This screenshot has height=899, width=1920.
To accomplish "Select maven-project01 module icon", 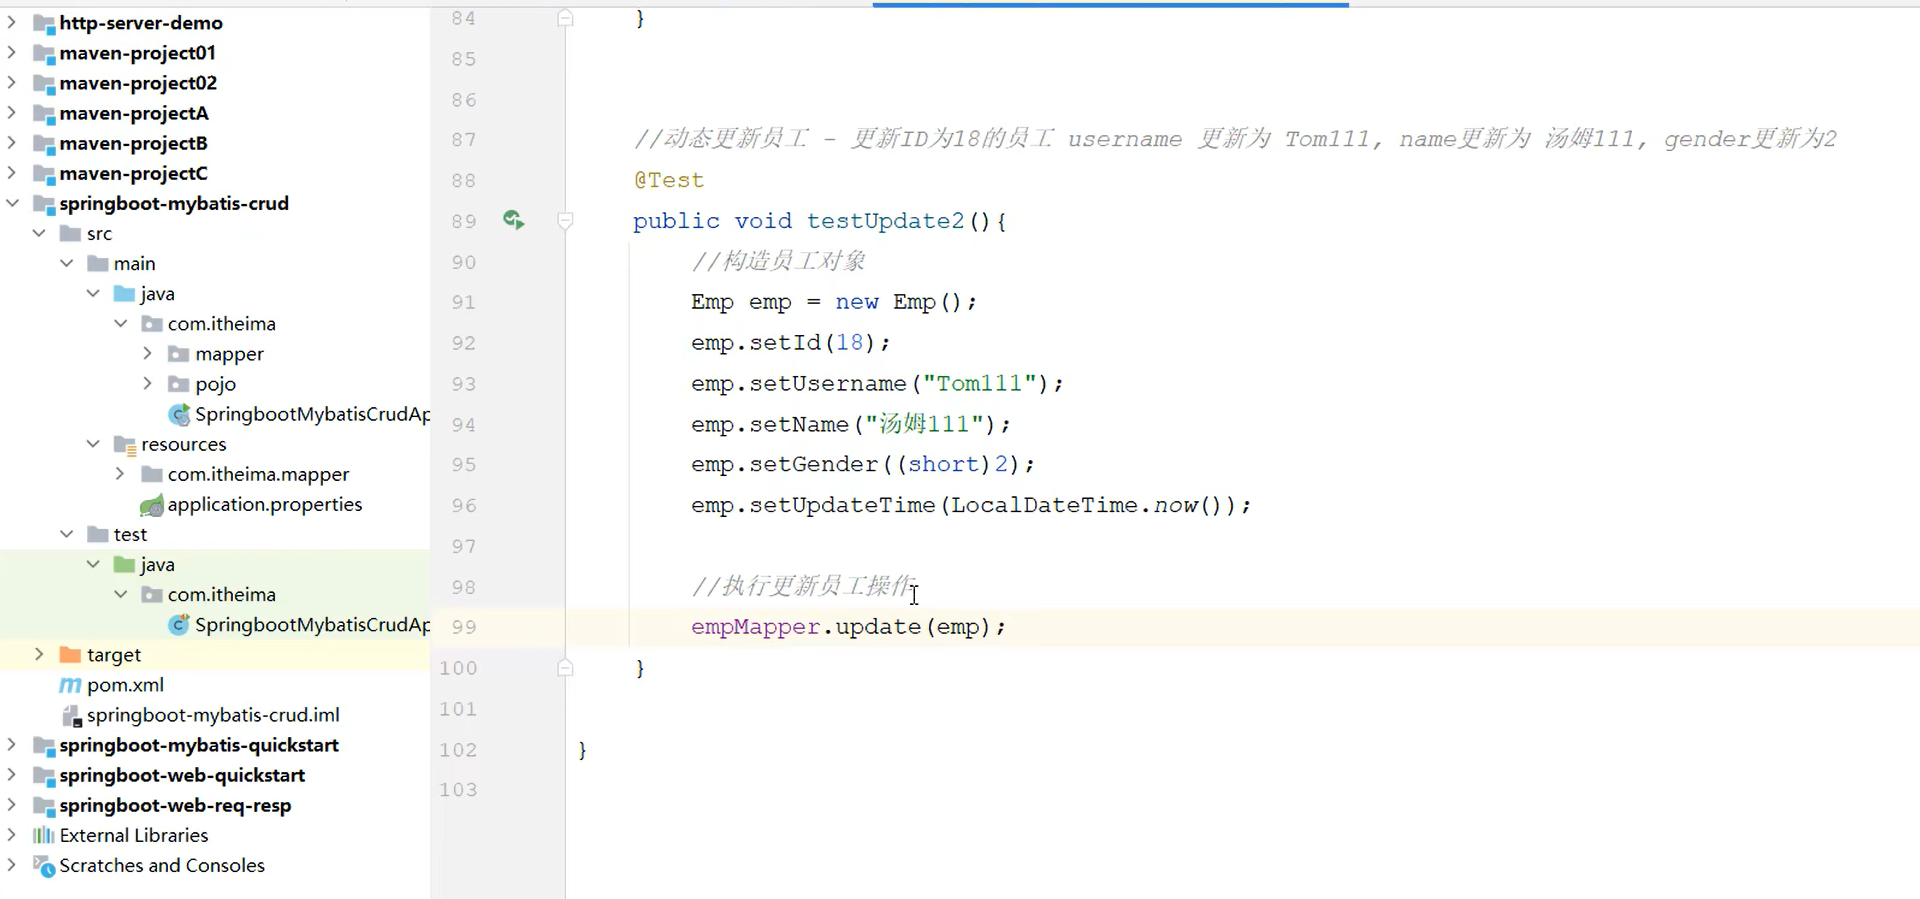I will pyautogui.click(x=43, y=53).
